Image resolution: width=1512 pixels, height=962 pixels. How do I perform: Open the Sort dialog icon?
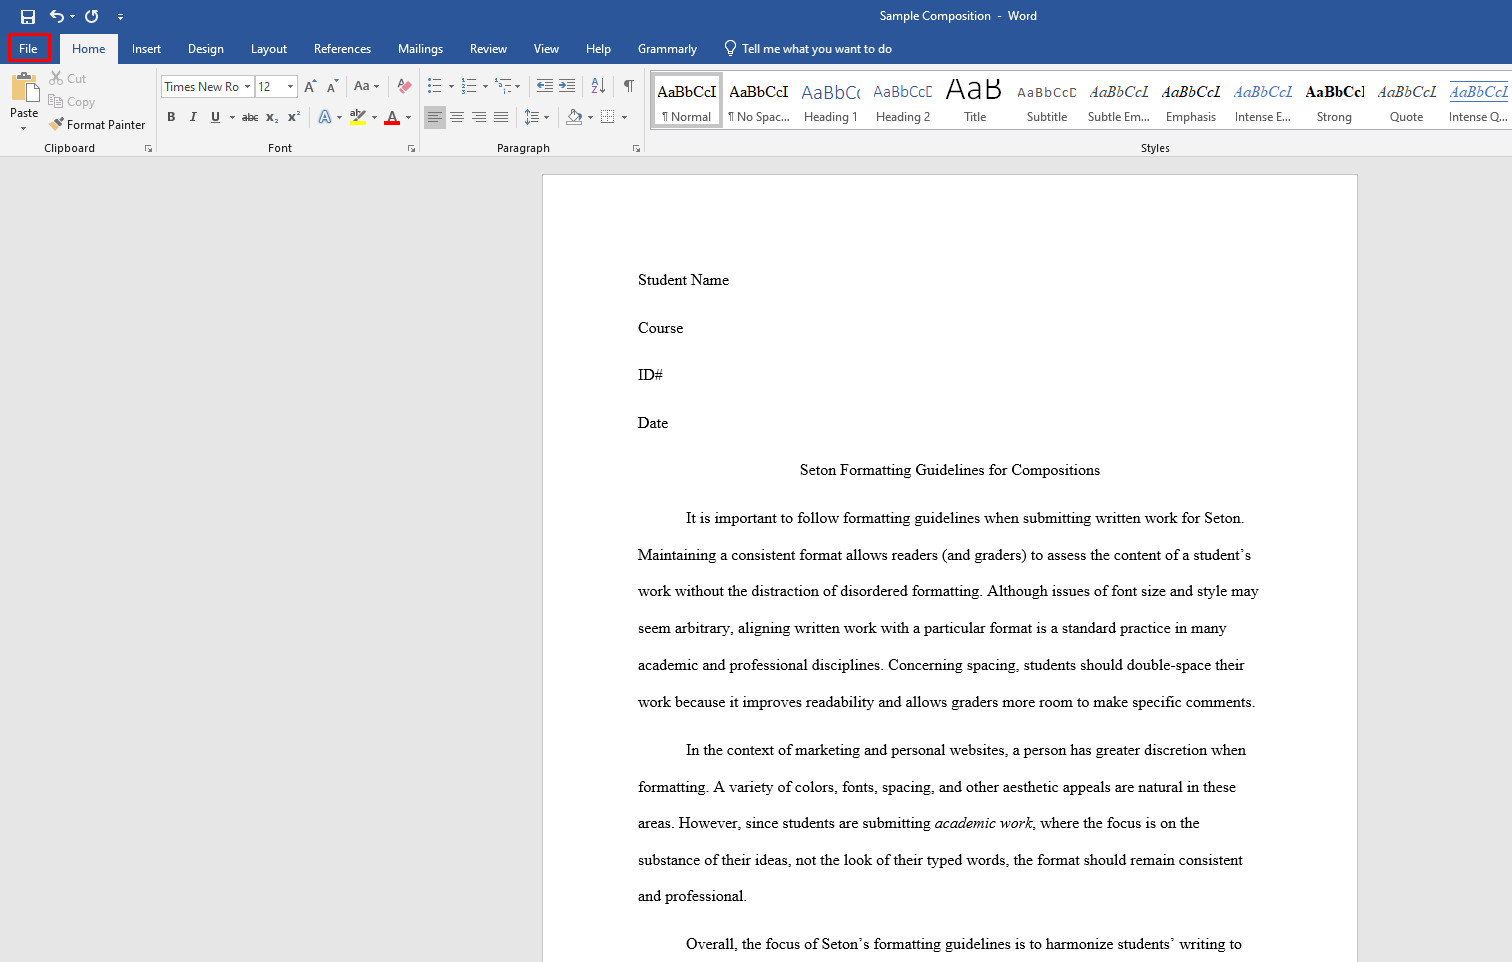pos(598,86)
